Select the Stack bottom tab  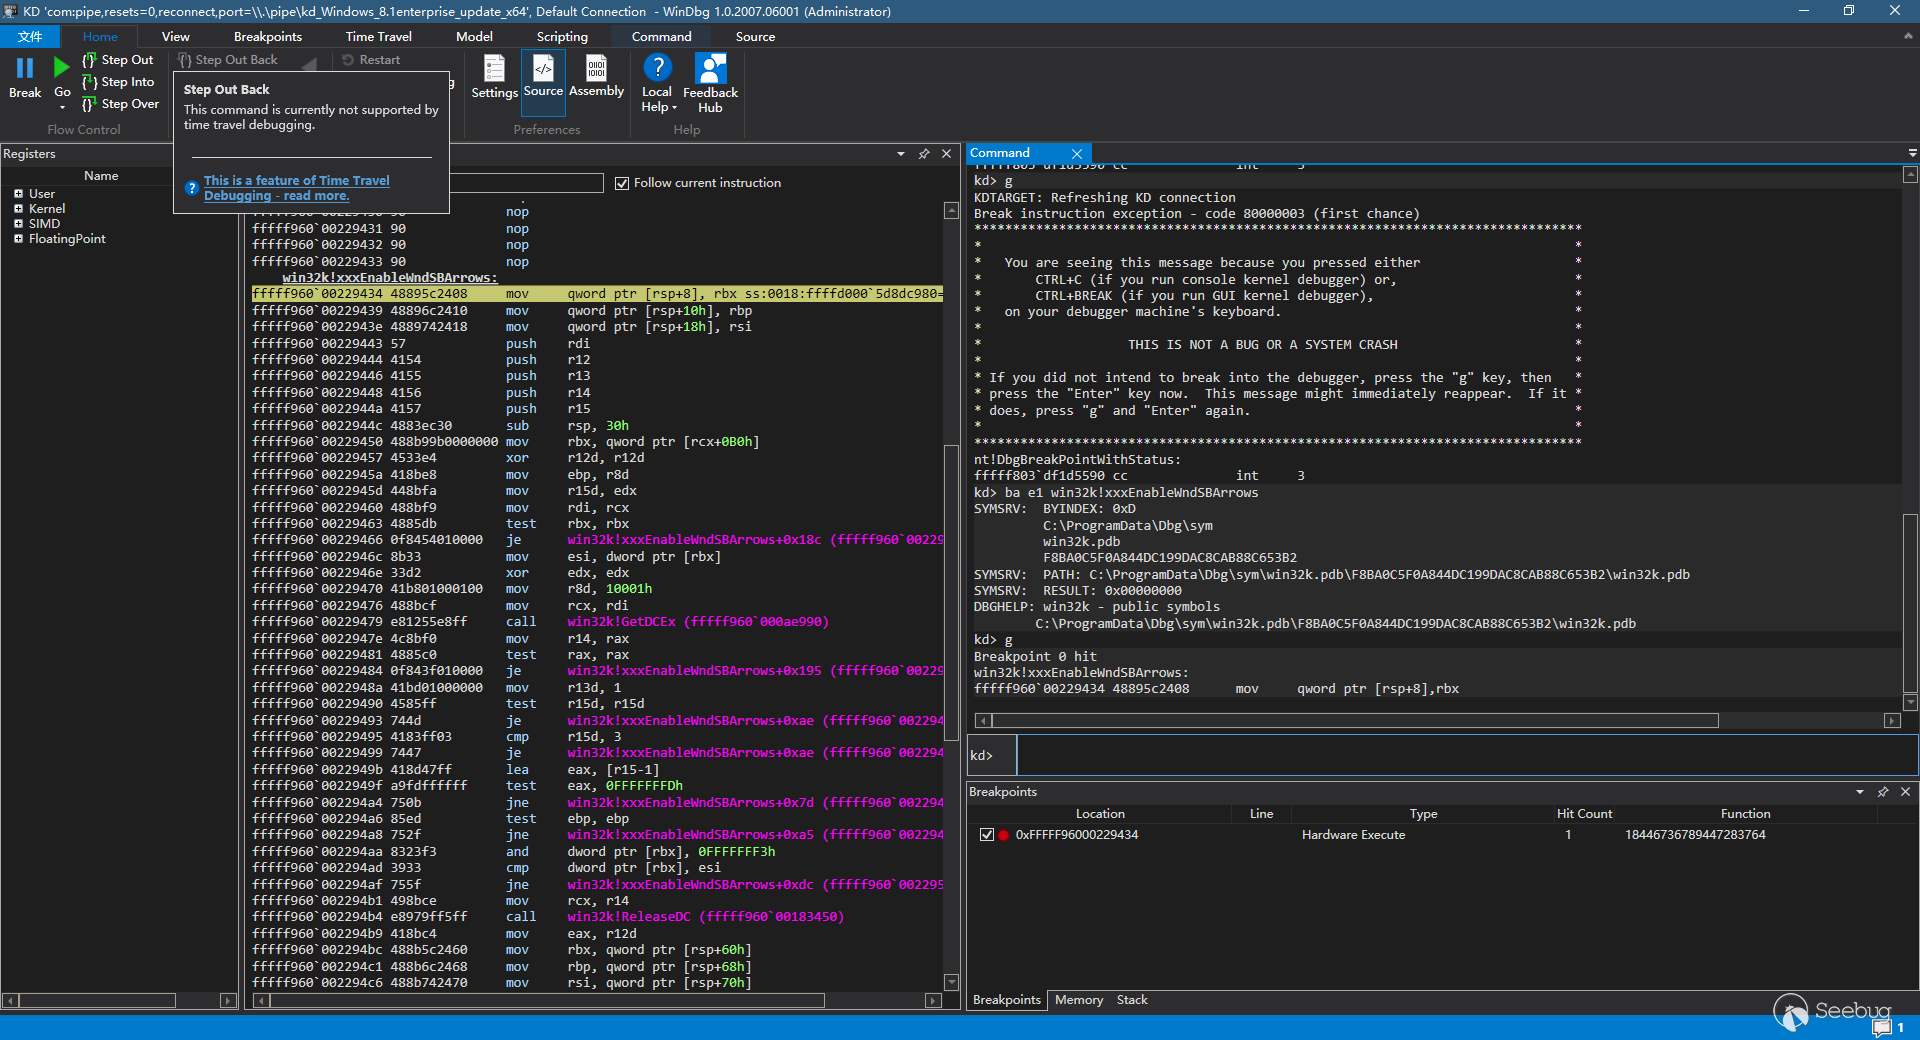1132,1000
